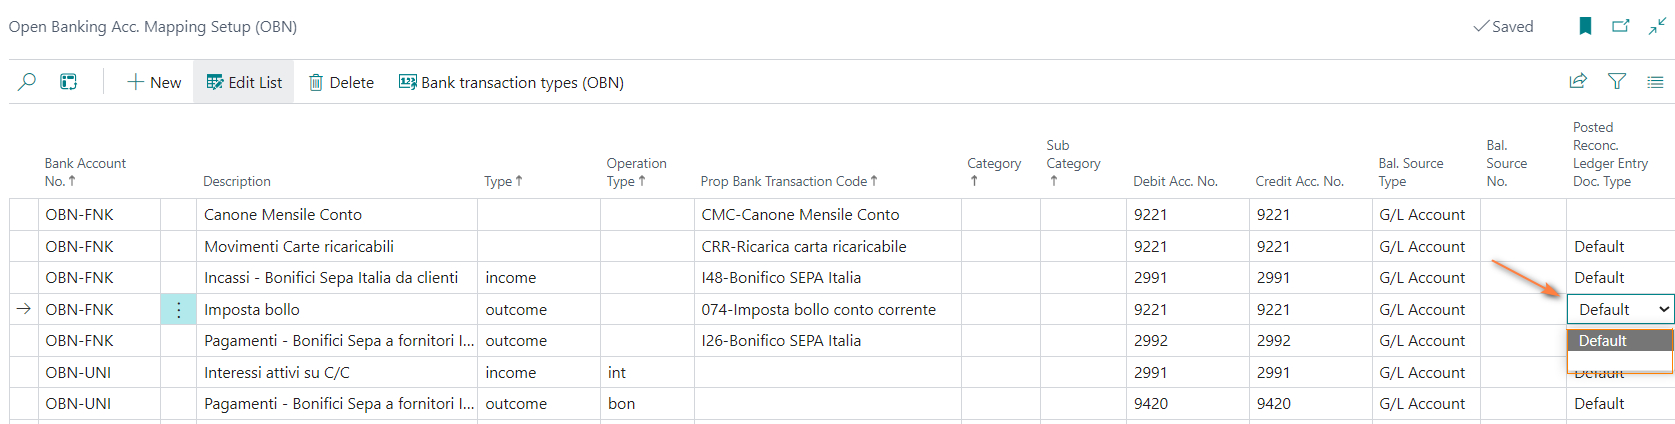
Task: Open the filter pane funnel icon
Action: (1616, 82)
